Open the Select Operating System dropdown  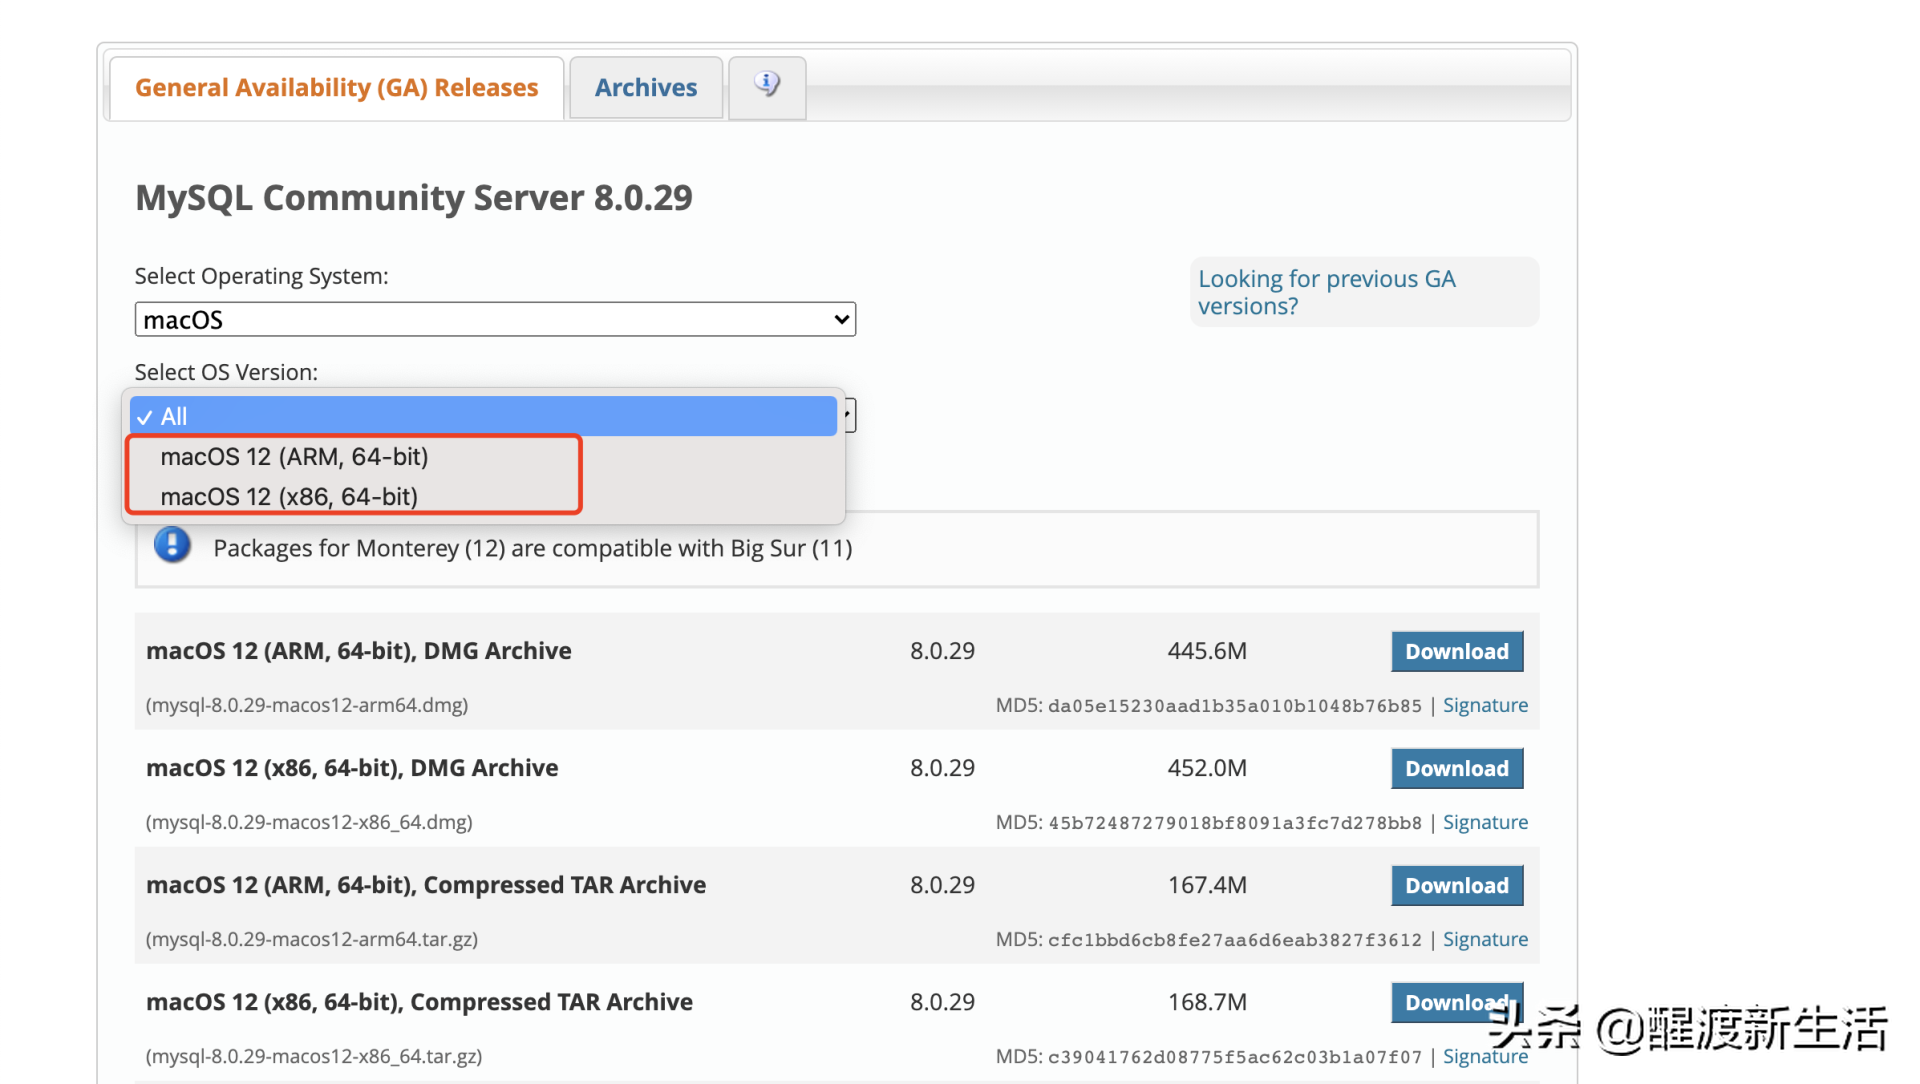pyautogui.click(x=495, y=320)
